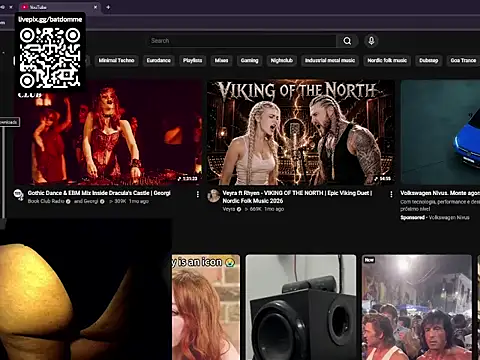Click Veyra ft Rhyen video title

click(x=297, y=197)
